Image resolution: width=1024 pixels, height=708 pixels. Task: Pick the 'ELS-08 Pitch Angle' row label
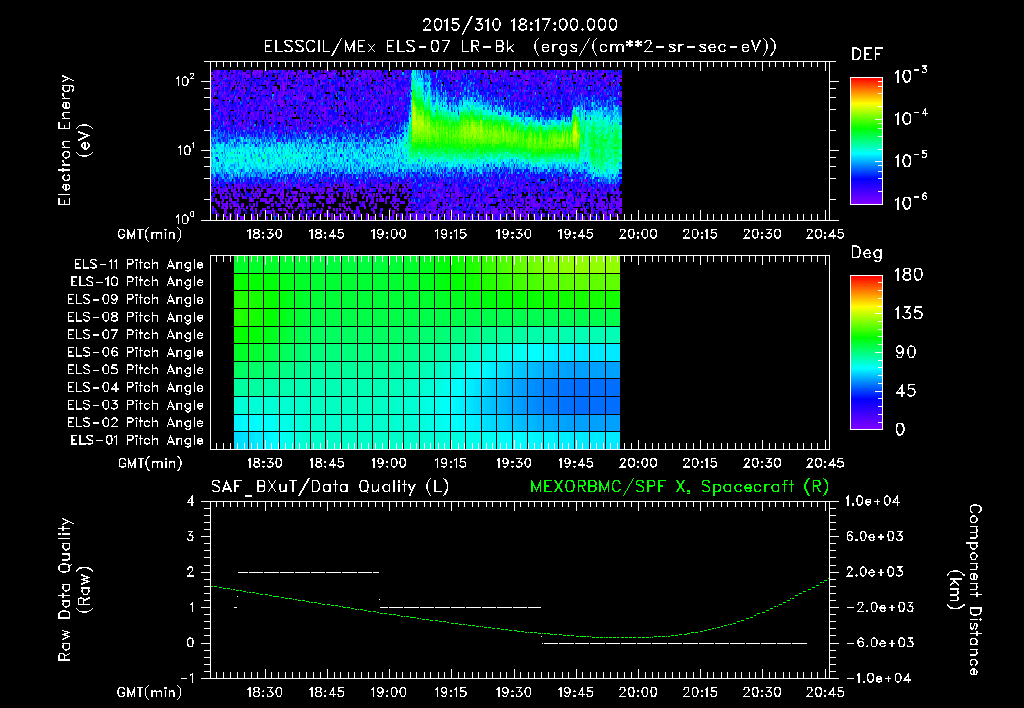point(135,317)
